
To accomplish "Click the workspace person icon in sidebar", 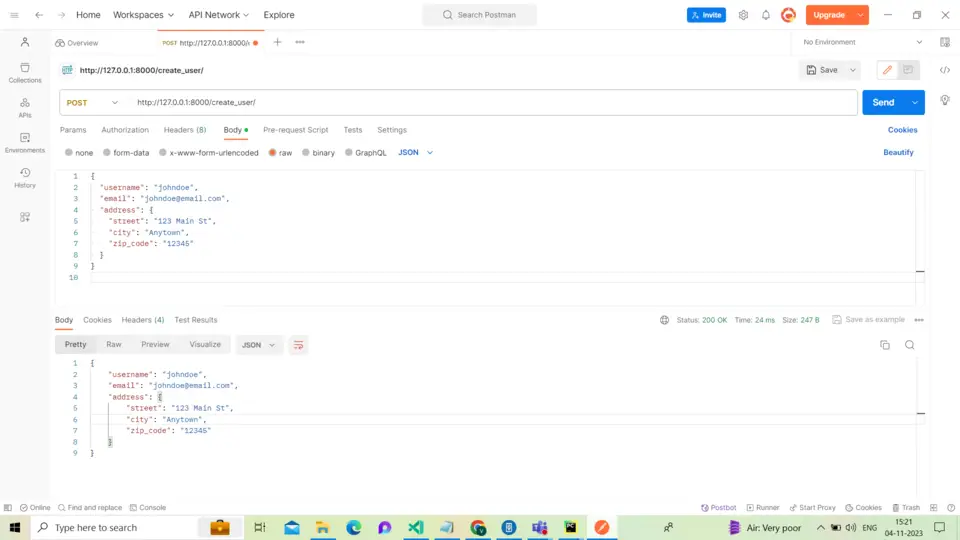I will [25, 42].
